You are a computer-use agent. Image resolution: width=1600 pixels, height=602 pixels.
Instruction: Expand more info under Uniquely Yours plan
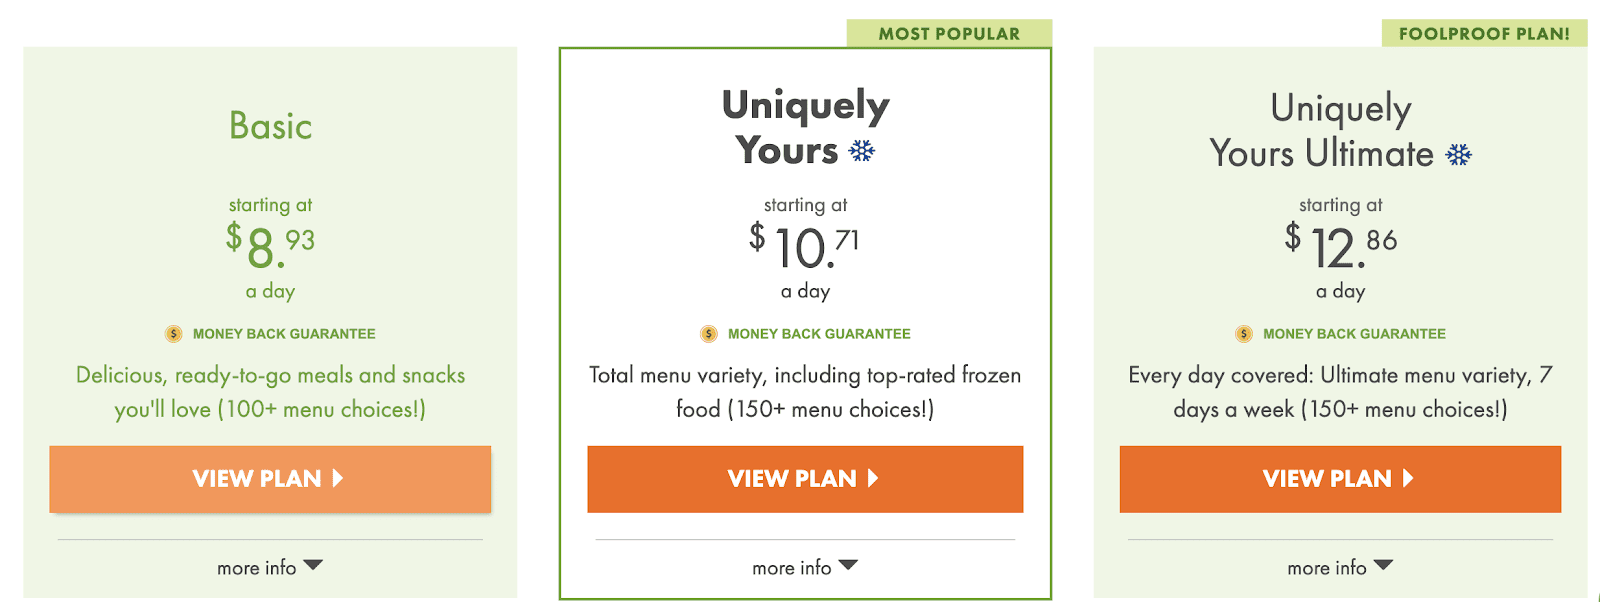805,567
